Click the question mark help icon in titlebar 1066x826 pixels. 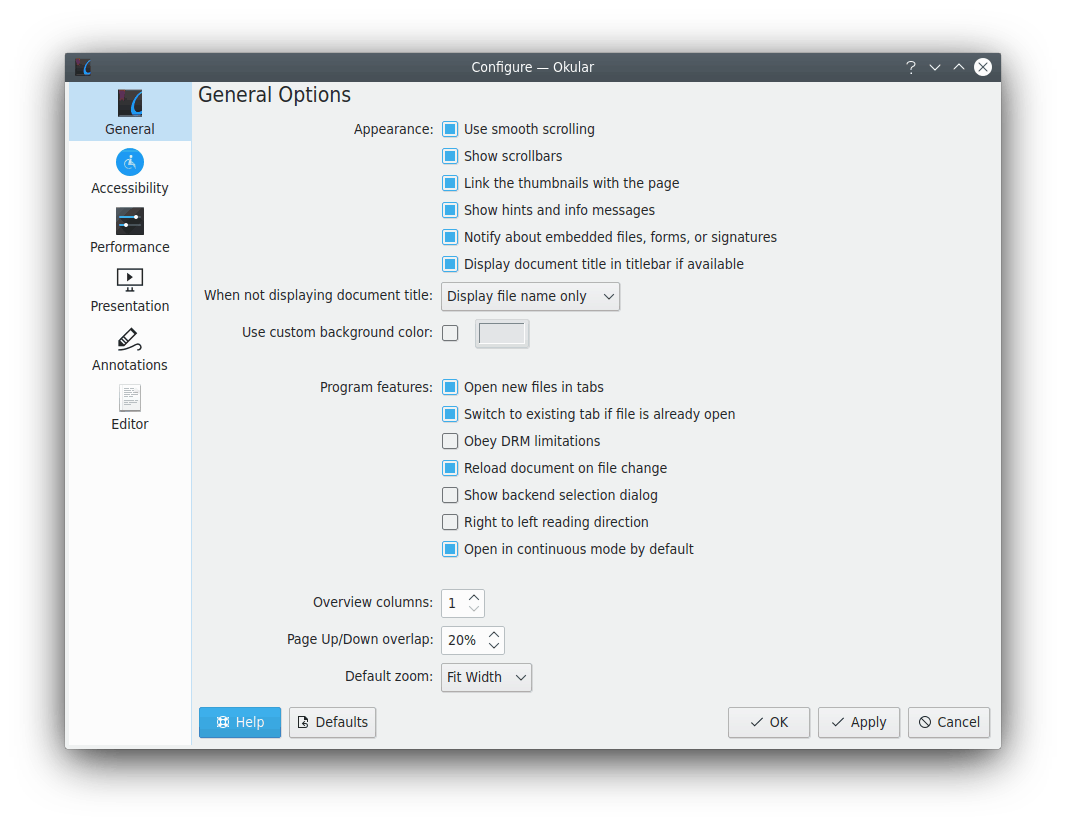910,67
